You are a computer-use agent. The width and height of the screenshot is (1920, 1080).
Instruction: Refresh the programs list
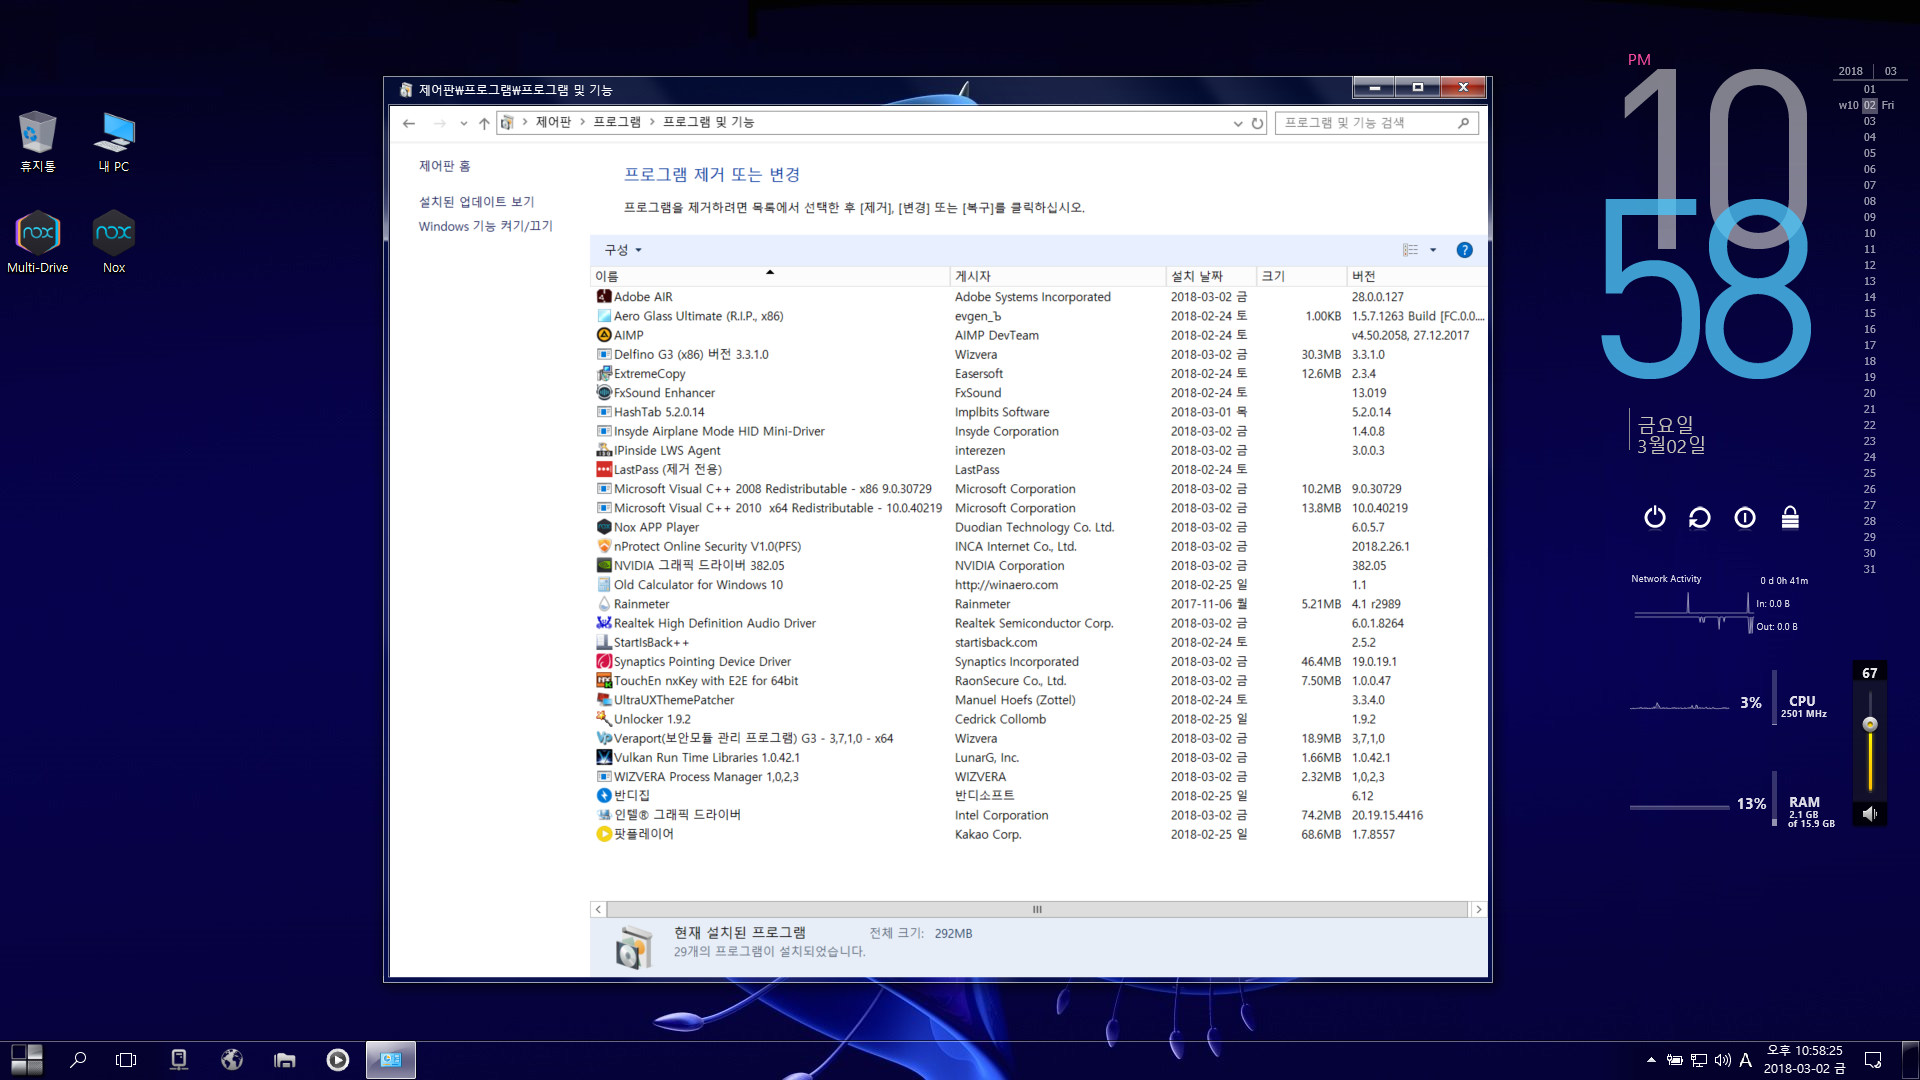1257,123
